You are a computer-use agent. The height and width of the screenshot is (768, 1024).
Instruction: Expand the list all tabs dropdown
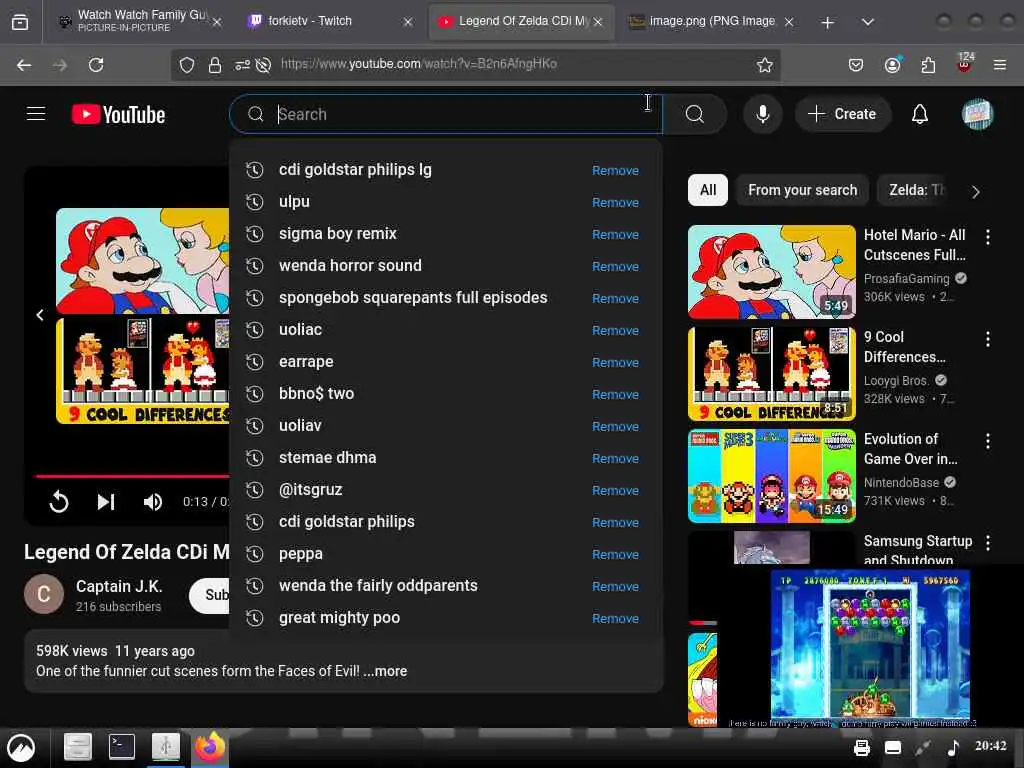click(x=867, y=22)
